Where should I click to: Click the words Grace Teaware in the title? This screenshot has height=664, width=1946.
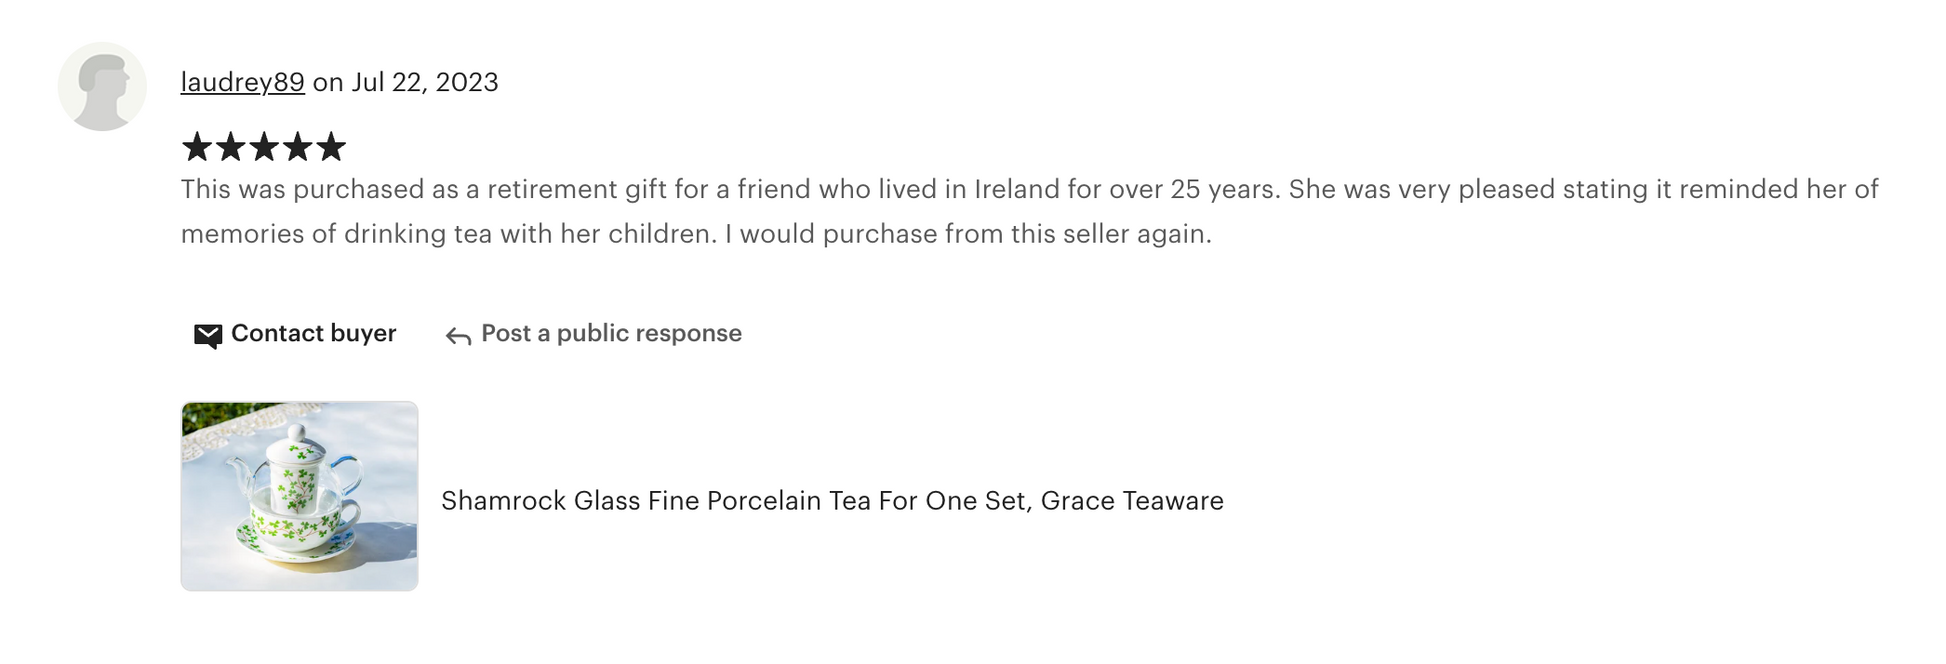click(1132, 501)
